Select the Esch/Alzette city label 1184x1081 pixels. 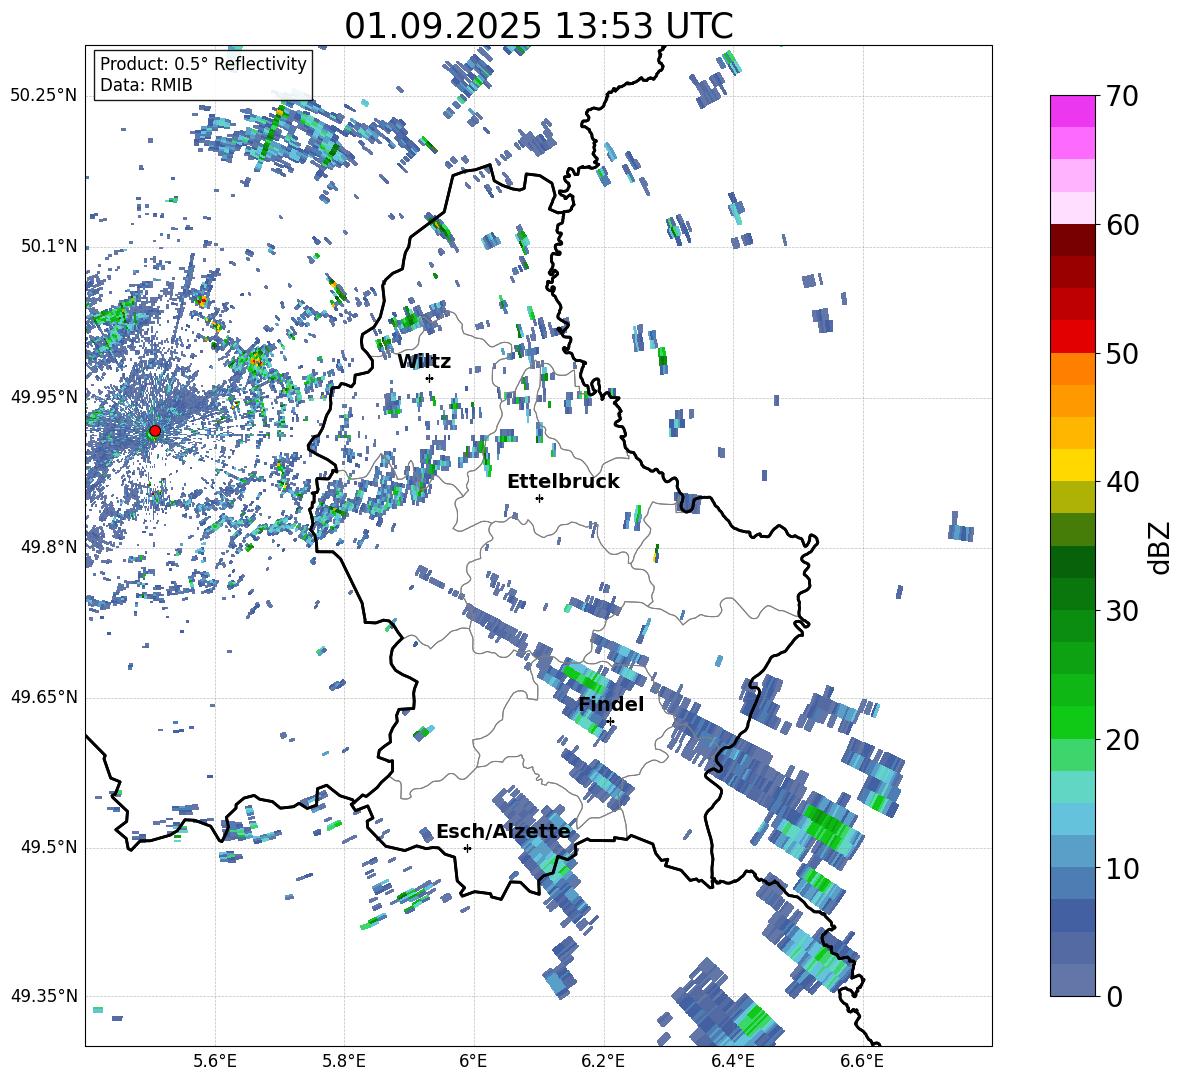503,832
